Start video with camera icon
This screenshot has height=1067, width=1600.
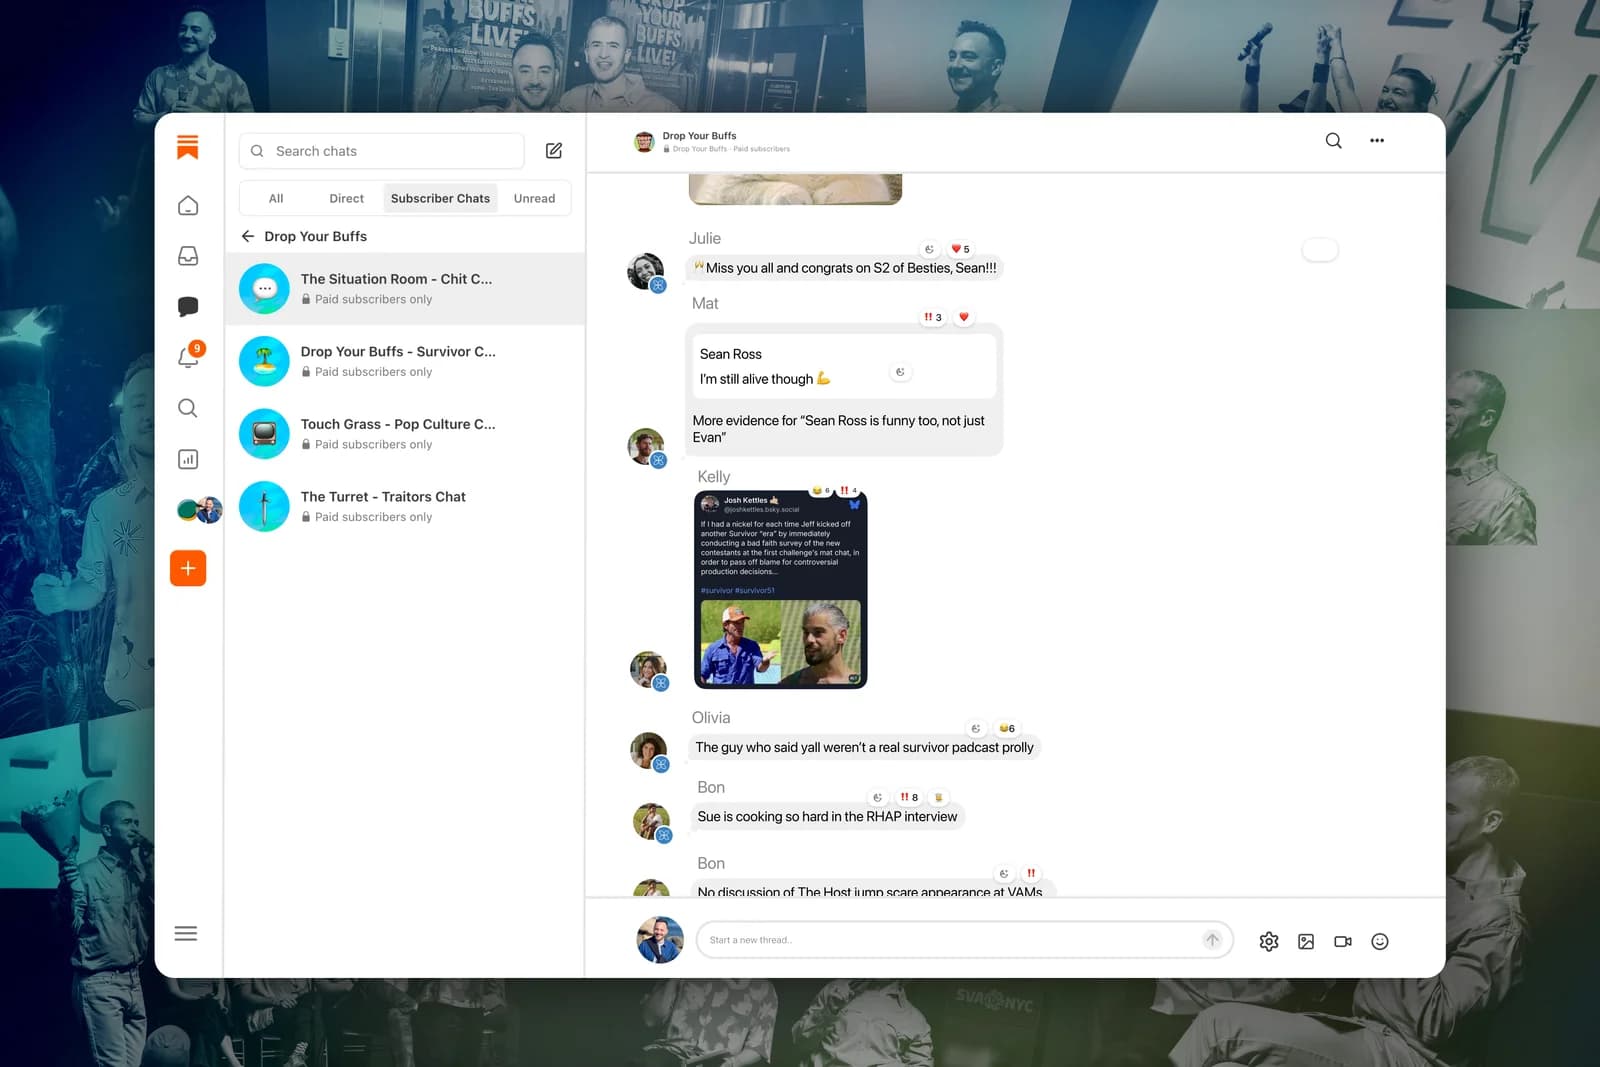[1343, 941]
